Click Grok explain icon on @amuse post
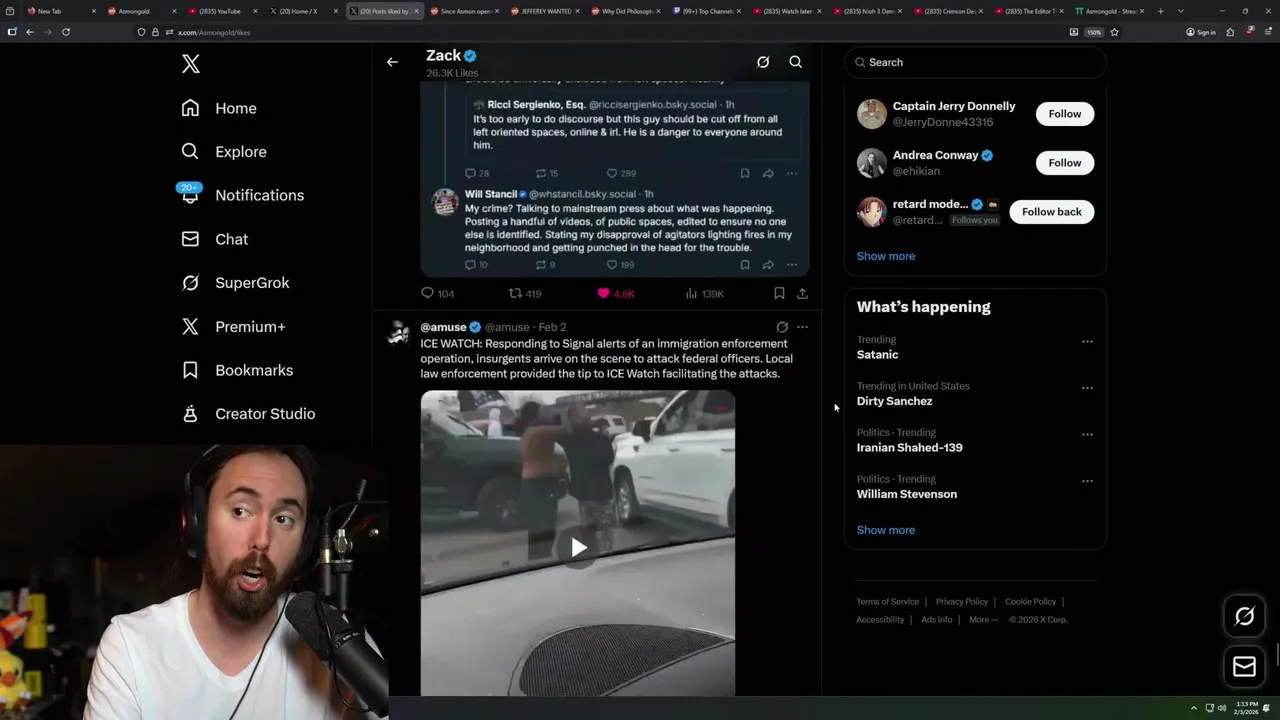 click(x=782, y=327)
